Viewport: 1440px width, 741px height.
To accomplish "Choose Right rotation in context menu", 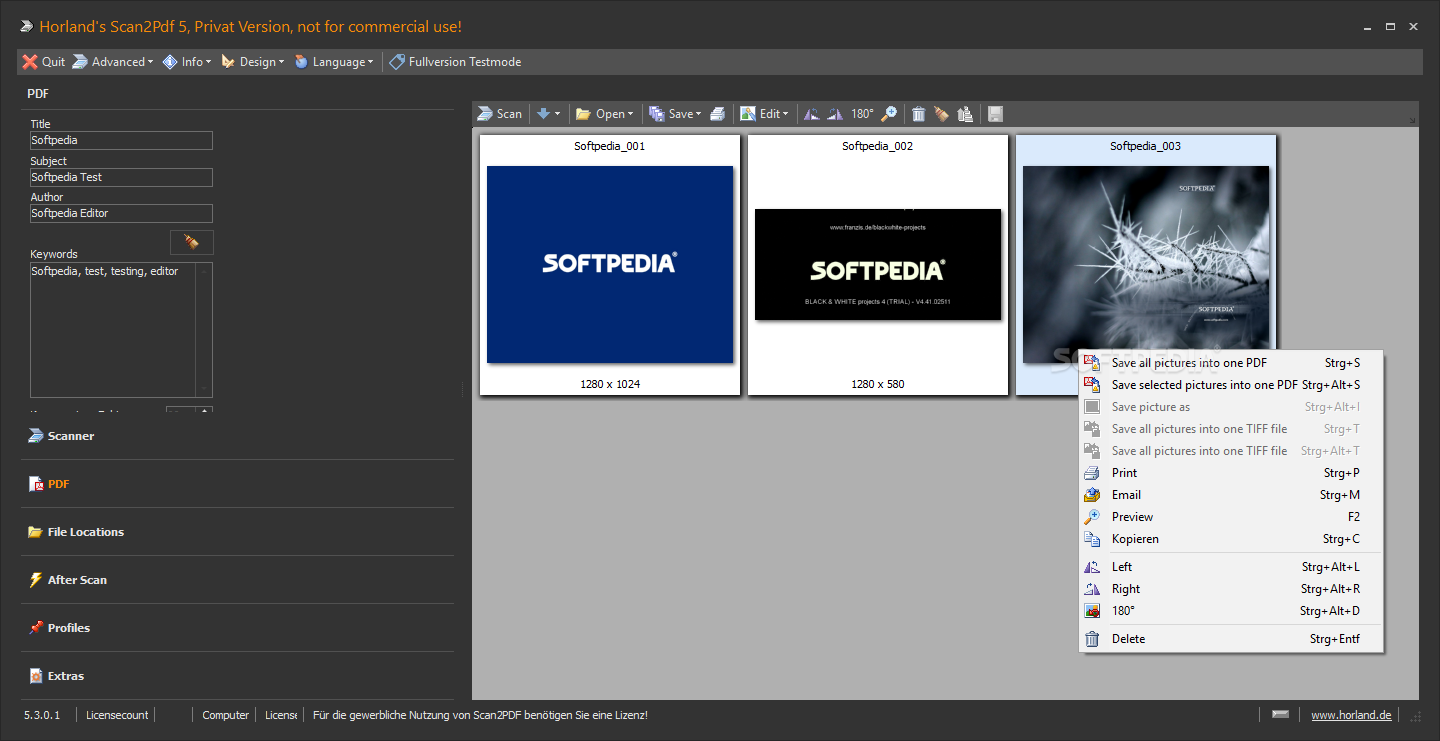I will [1231, 589].
